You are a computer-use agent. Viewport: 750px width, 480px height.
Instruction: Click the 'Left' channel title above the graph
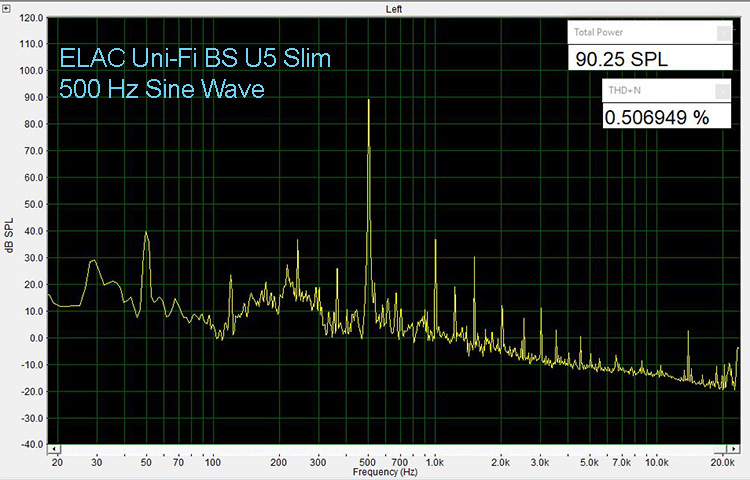(394, 9)
